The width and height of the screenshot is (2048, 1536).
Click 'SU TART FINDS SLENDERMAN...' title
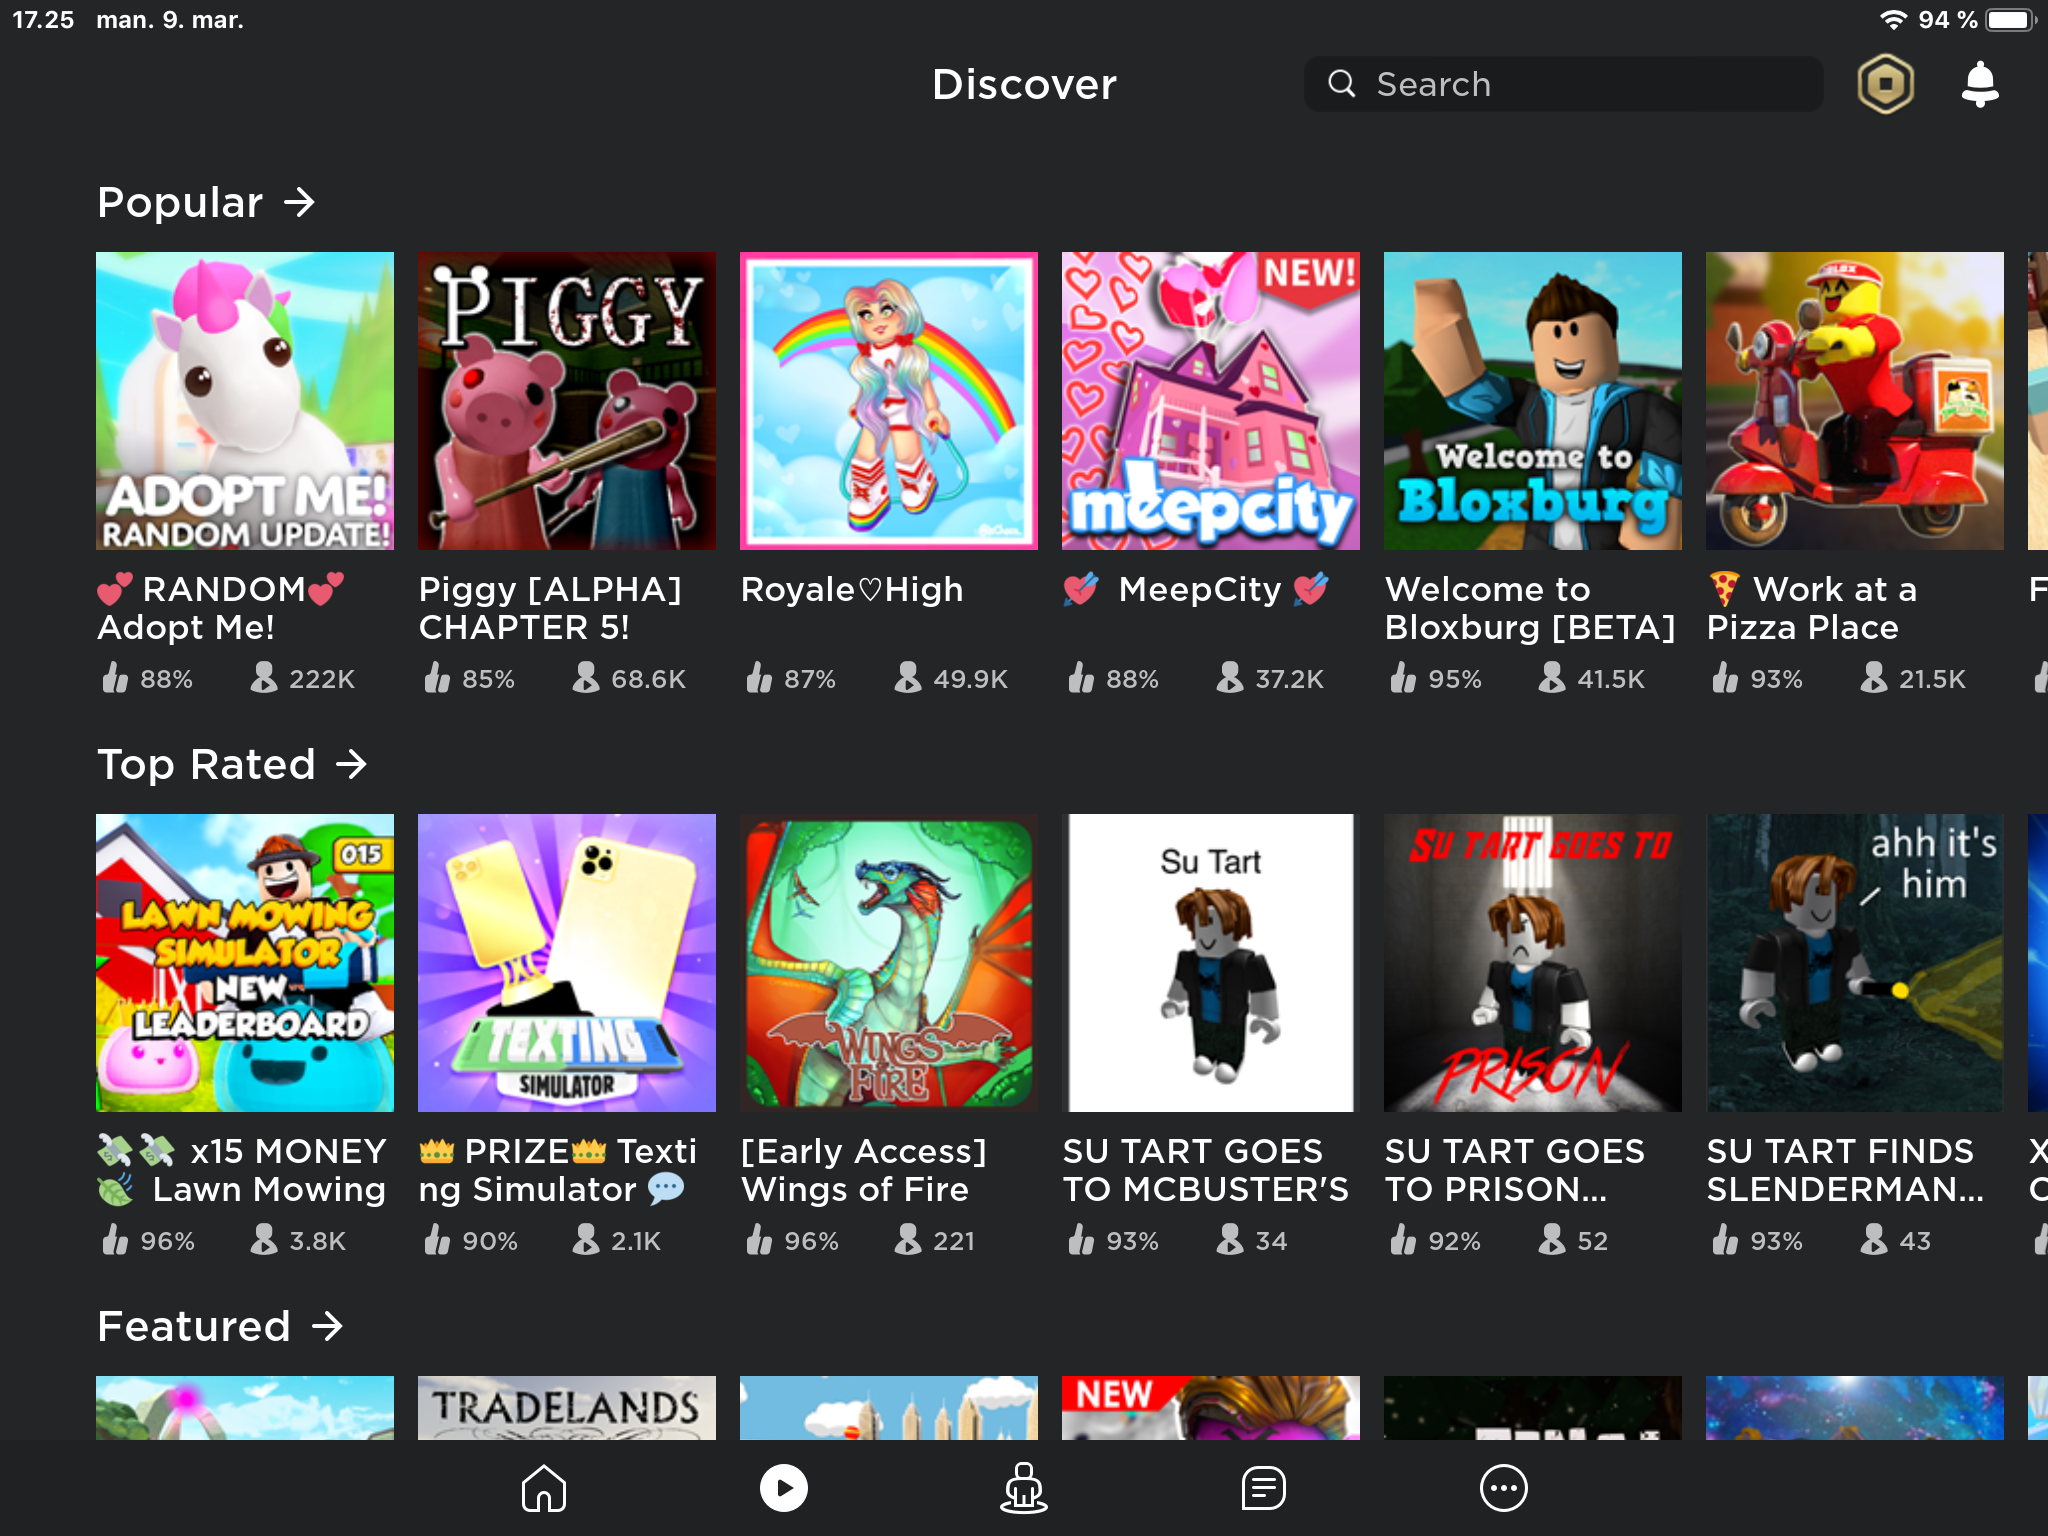click(1845, 1170)
